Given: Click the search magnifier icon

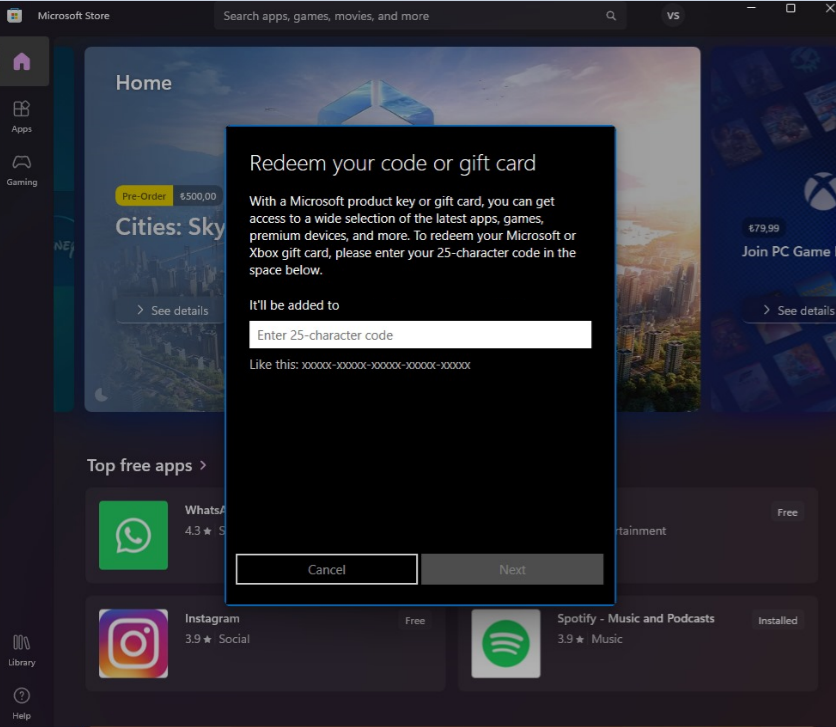Looking at the screenshot, I should point(611,16).
